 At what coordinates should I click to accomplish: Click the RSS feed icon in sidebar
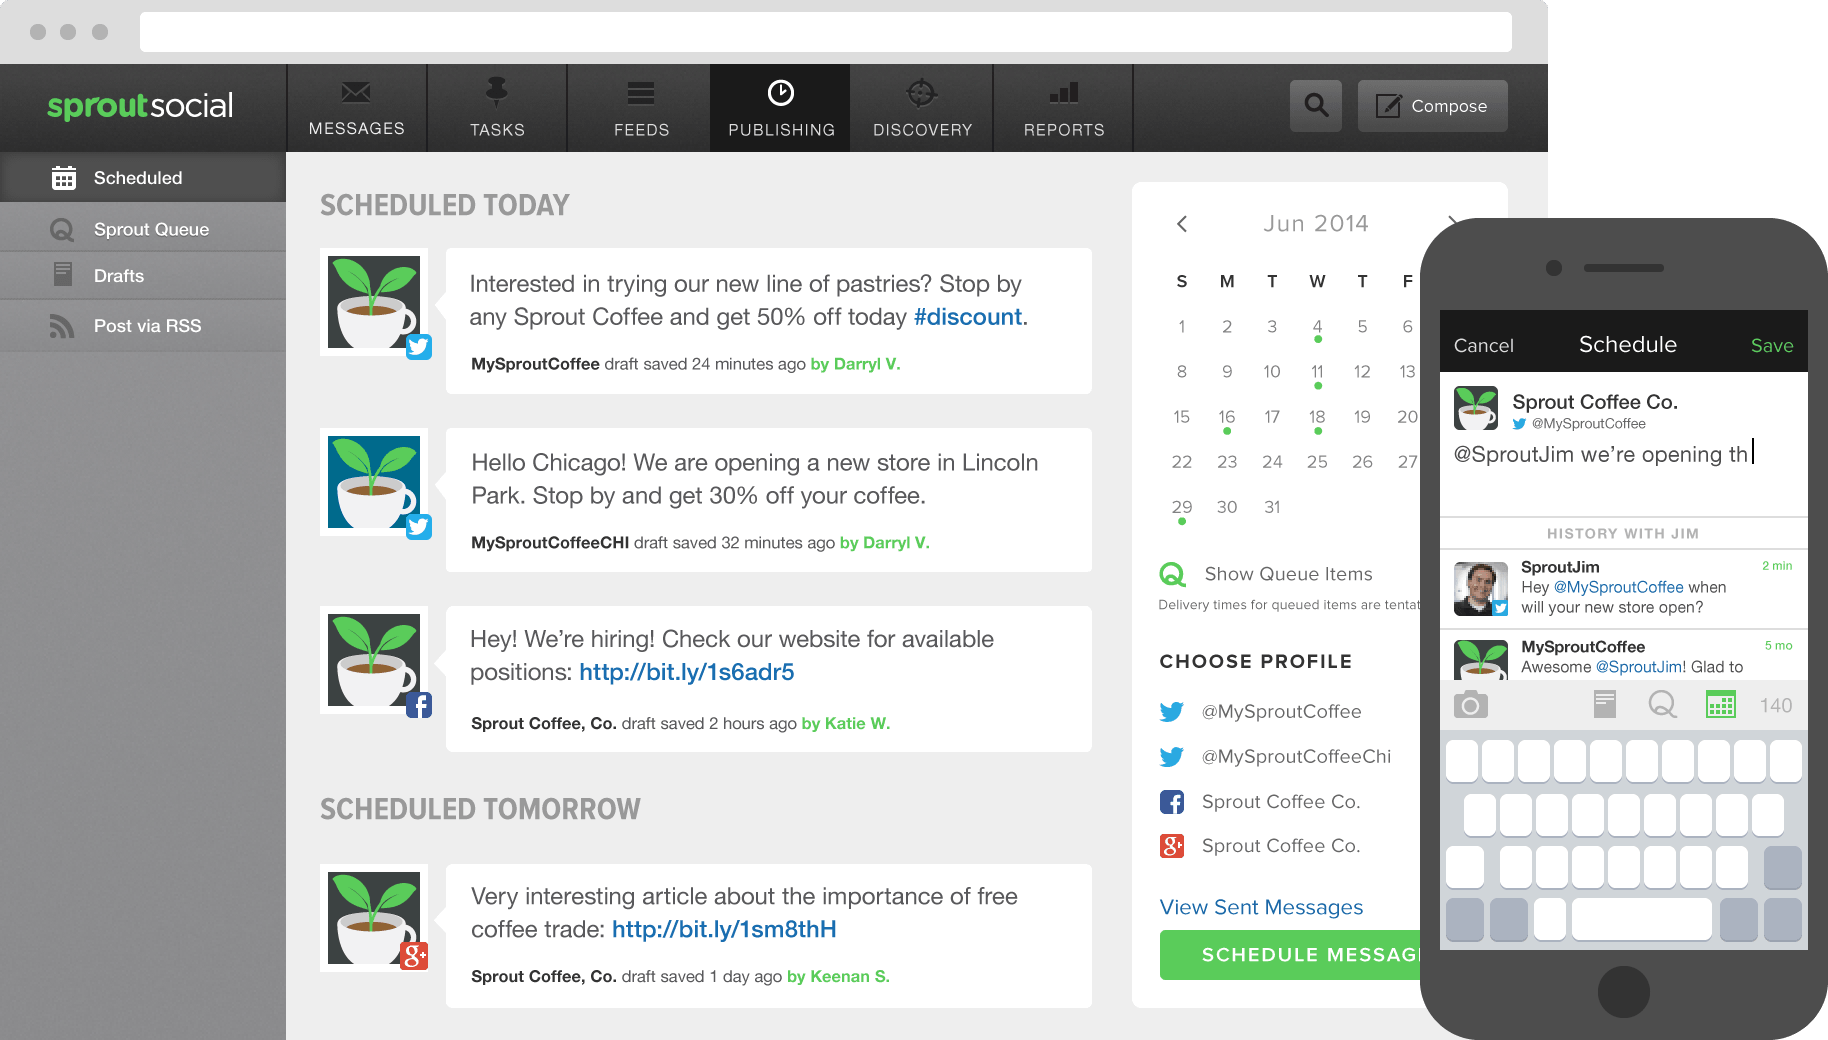click(62, 326)
